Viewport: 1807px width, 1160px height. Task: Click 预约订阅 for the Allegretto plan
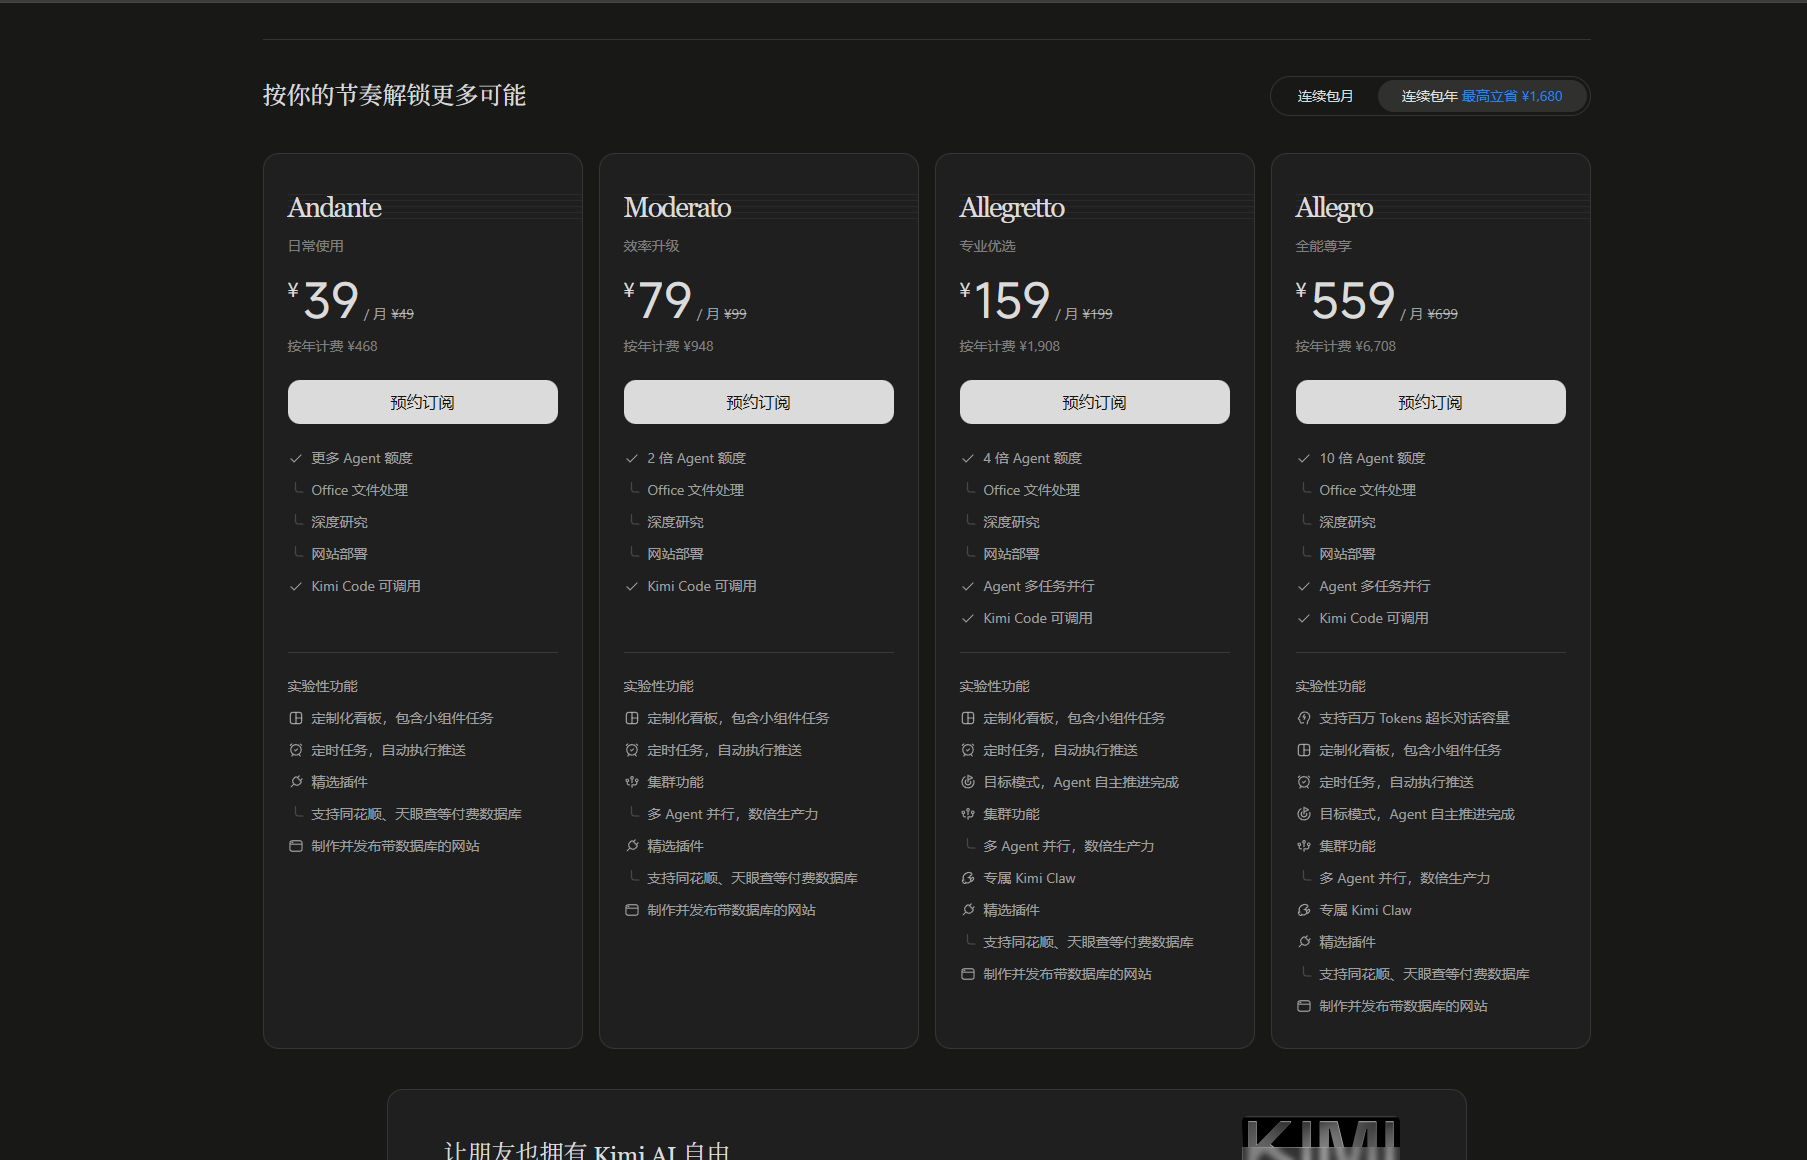click(x=1095, y=402)
